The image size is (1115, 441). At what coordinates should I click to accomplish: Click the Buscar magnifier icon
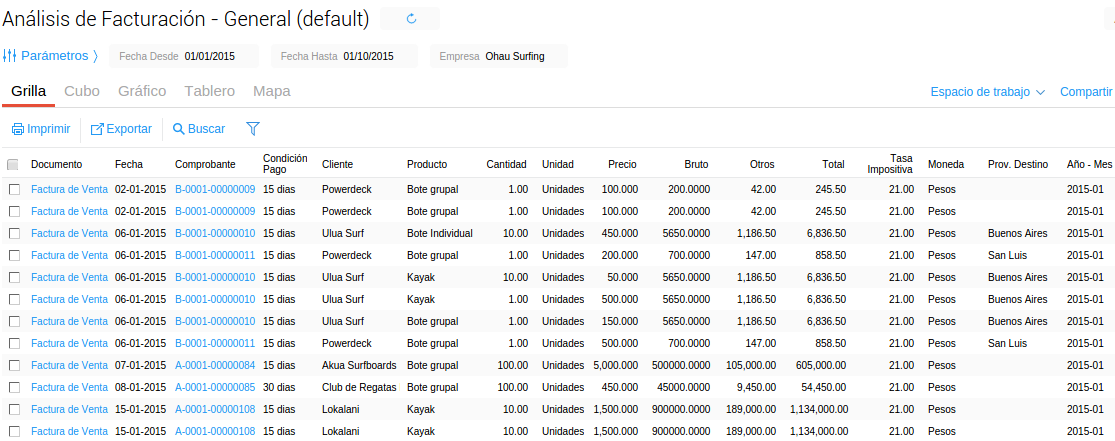tap(179, 129)
